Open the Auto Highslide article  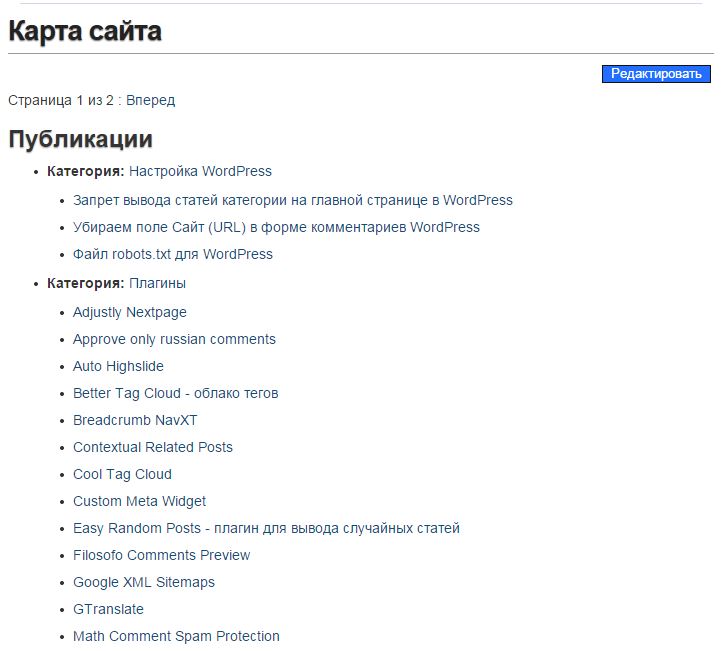[118, 366]
